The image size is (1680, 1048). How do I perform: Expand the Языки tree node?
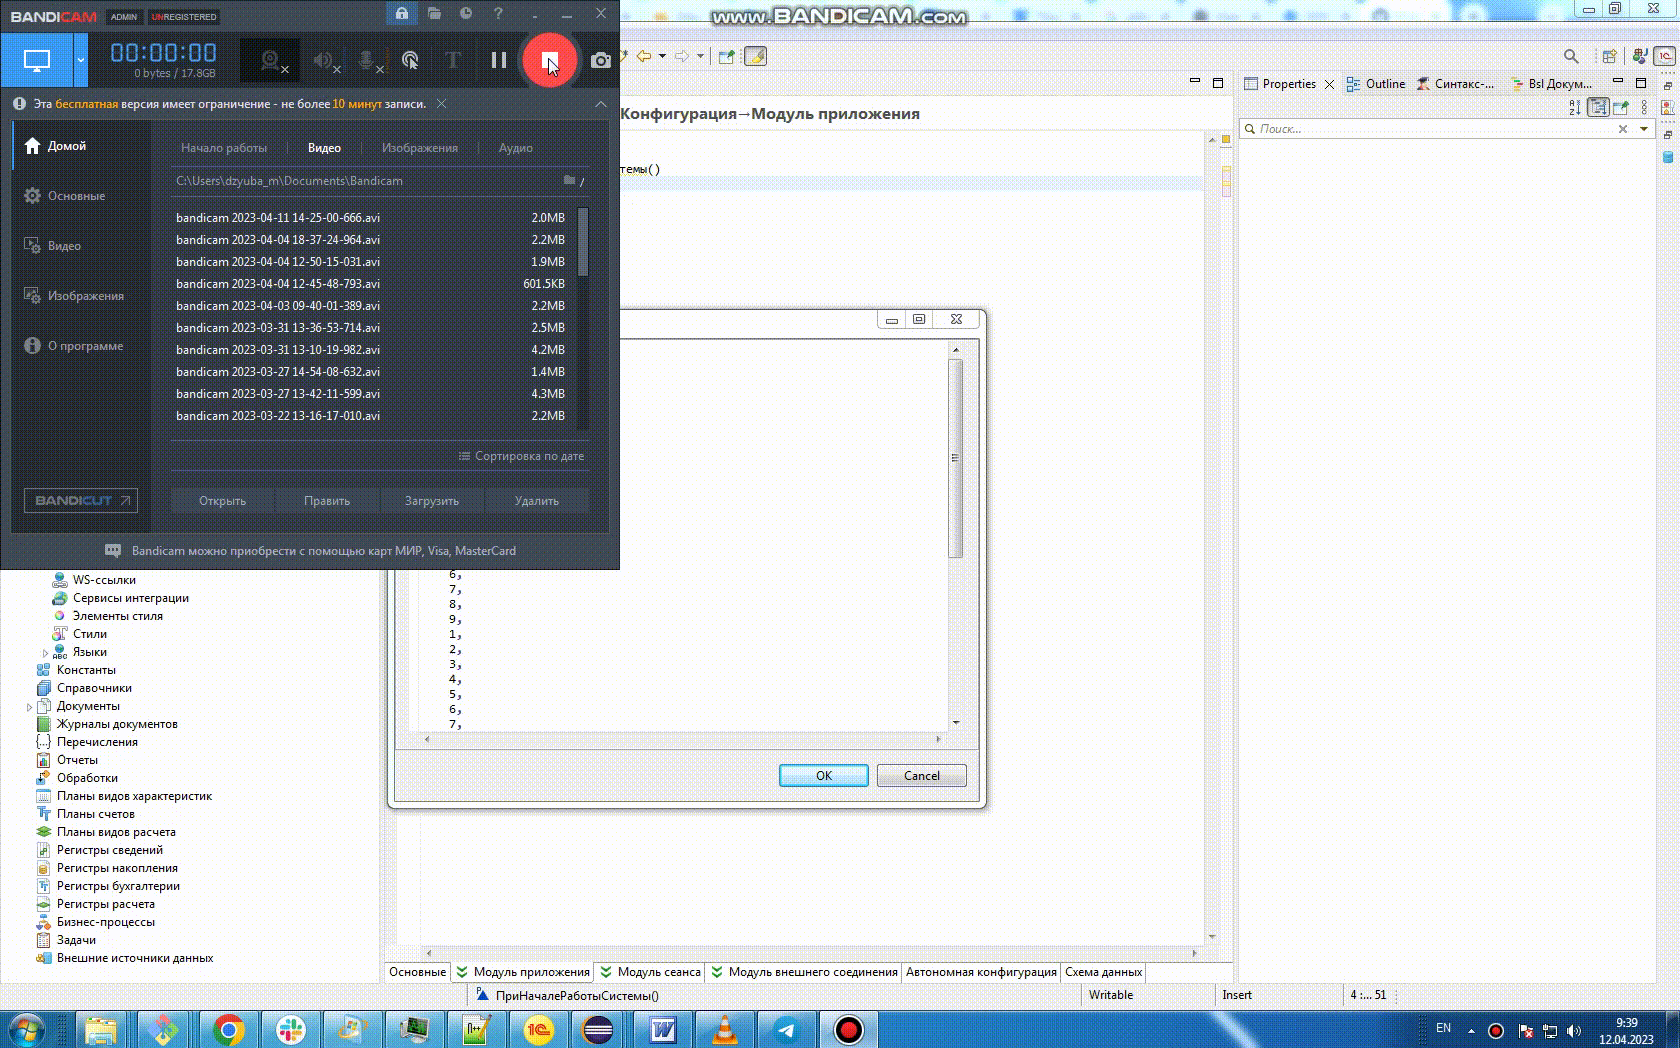pyautogui.click(x=44, y=651)
